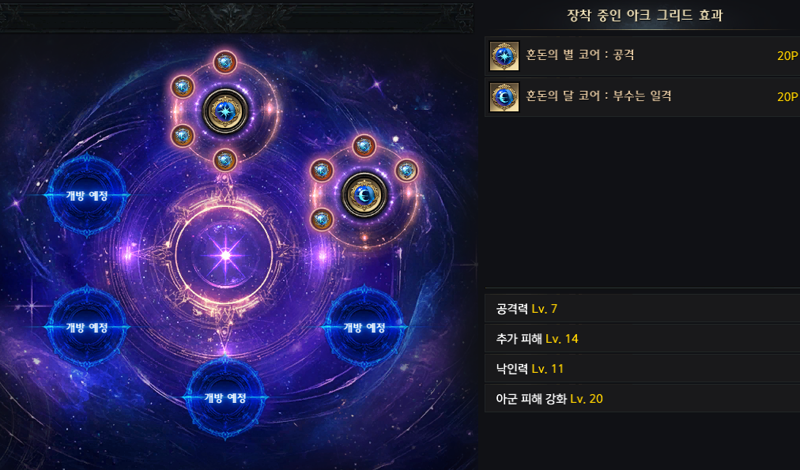Viewport: 800px width, 470px height.
Task: Select the 혼돈의 달 코어 : 부수는 일격 row
Action: click(642, 97)
